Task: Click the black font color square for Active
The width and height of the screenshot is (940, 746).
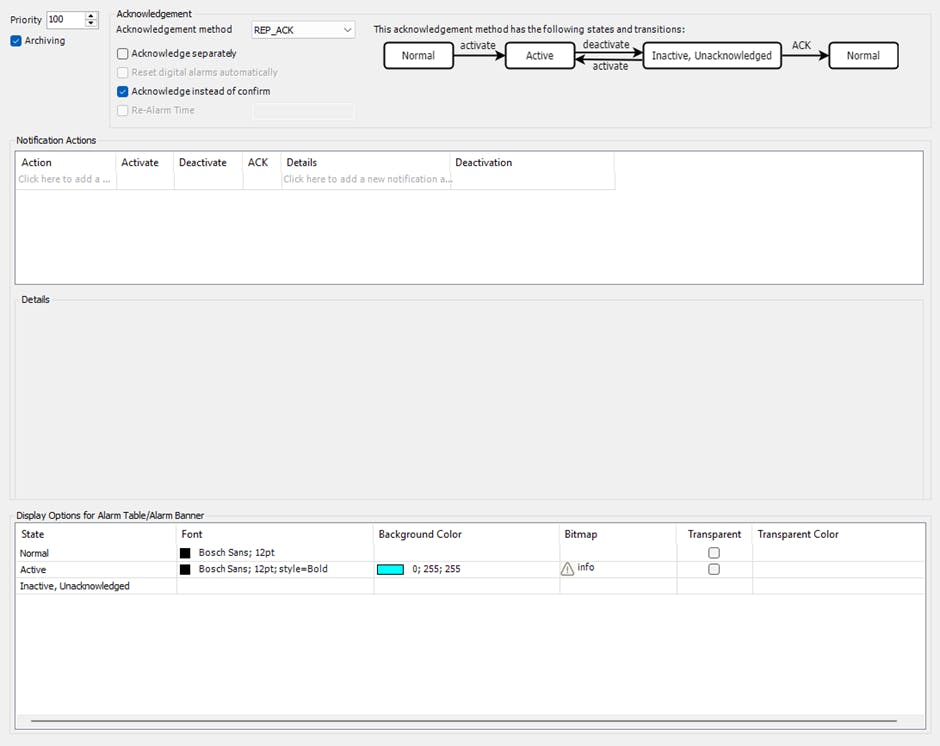Action: pos(185,569)
